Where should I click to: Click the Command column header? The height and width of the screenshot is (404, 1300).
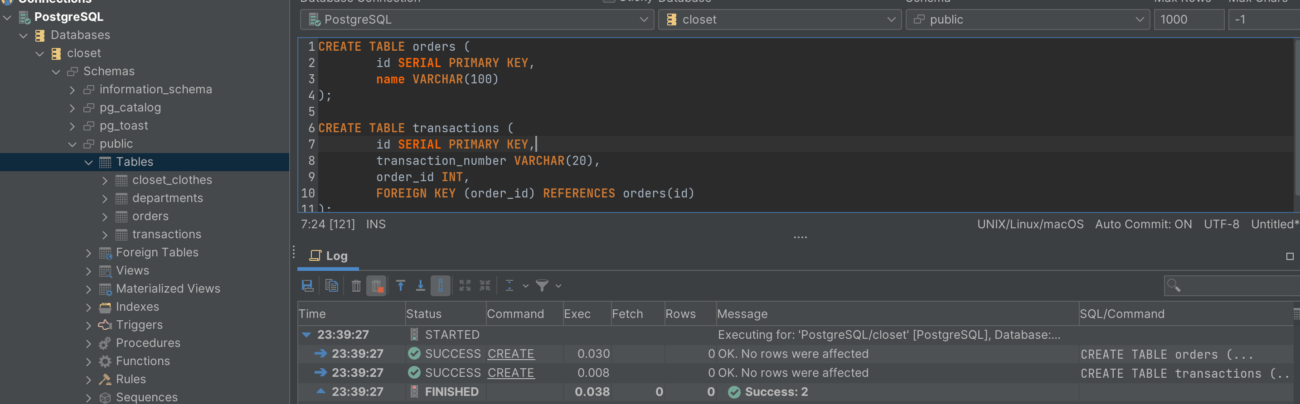(x=524, y=314)
